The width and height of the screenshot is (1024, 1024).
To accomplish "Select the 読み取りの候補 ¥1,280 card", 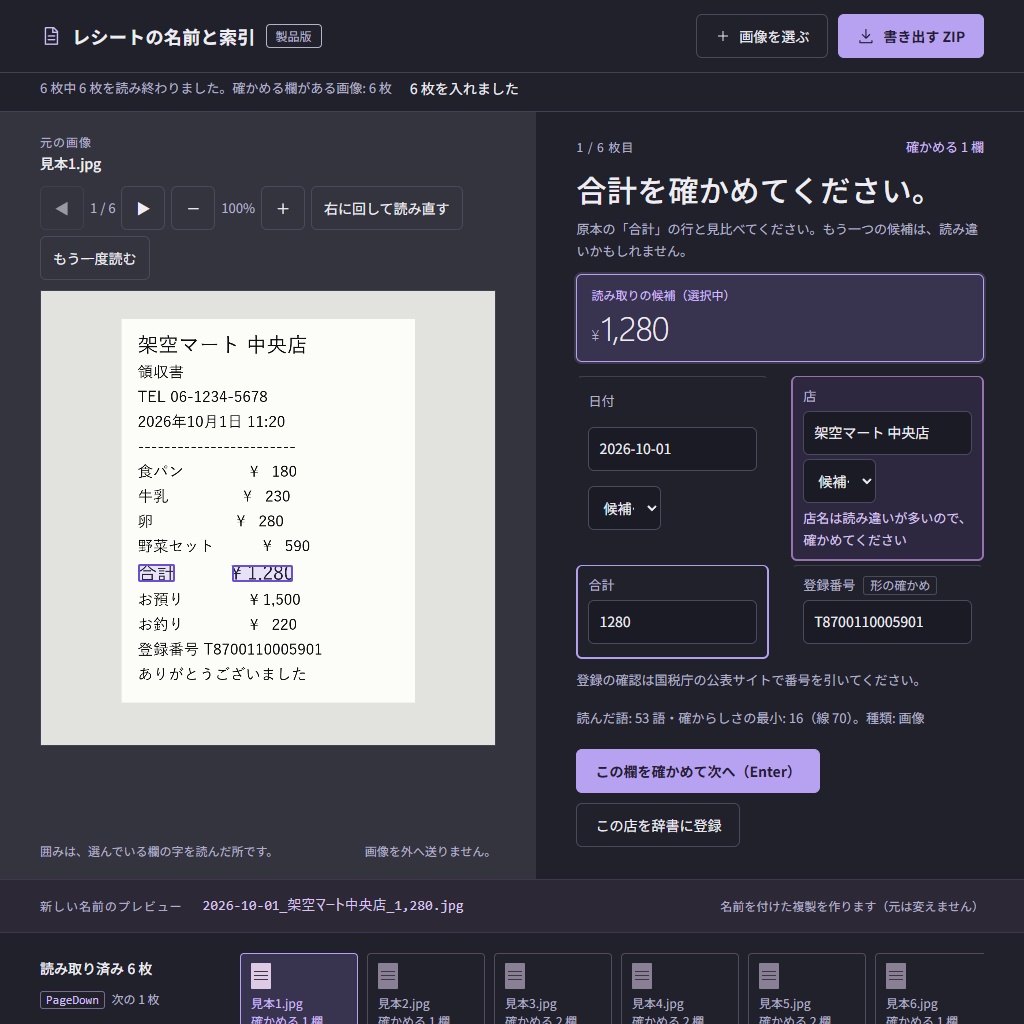I will click(780, 318).
